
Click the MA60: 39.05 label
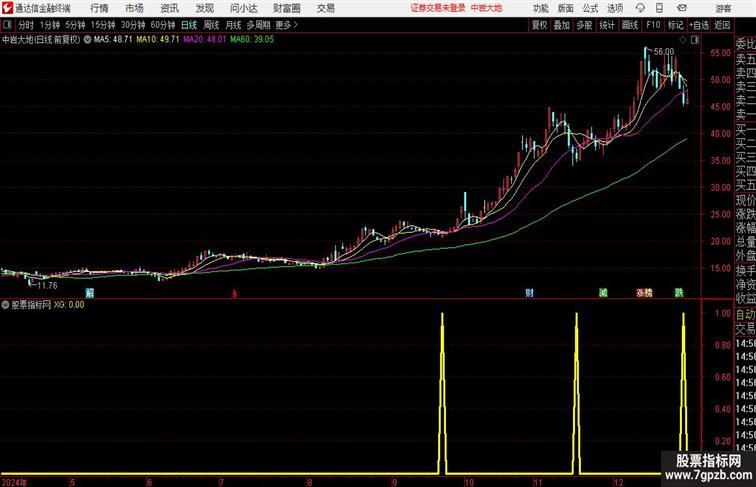click(252, 40)
